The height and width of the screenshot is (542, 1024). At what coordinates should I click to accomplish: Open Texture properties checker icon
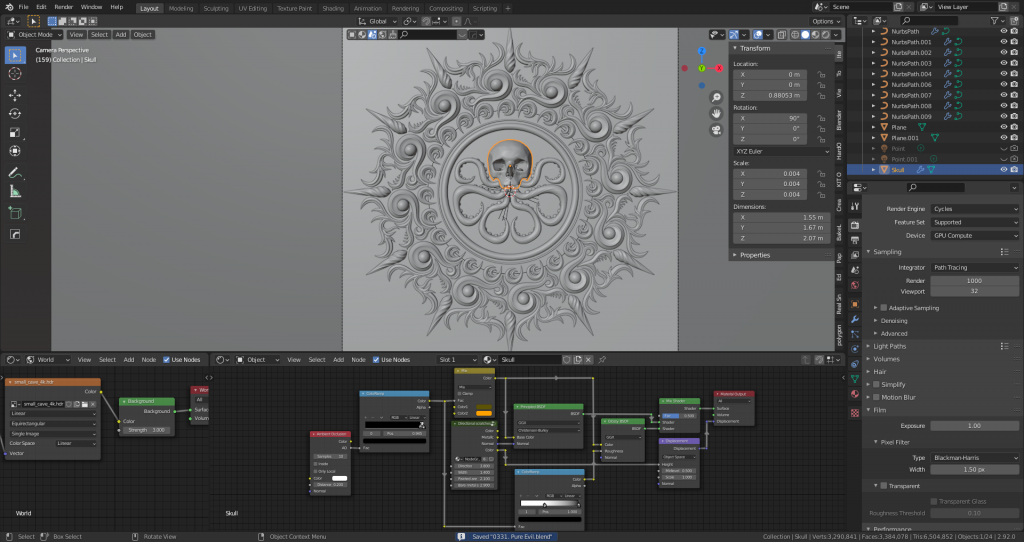tap(855, 413)
